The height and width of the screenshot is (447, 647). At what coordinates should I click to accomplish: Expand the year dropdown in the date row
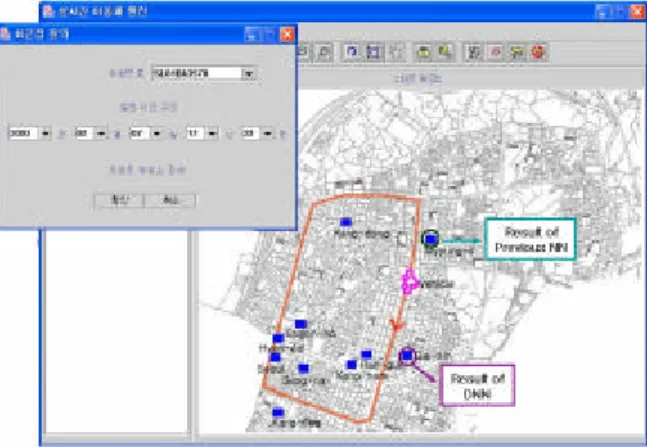(30, 133)
